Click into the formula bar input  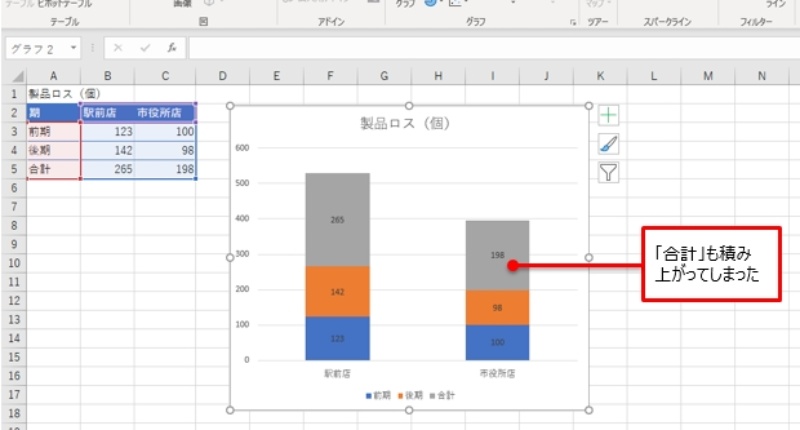tap(480, 48)
